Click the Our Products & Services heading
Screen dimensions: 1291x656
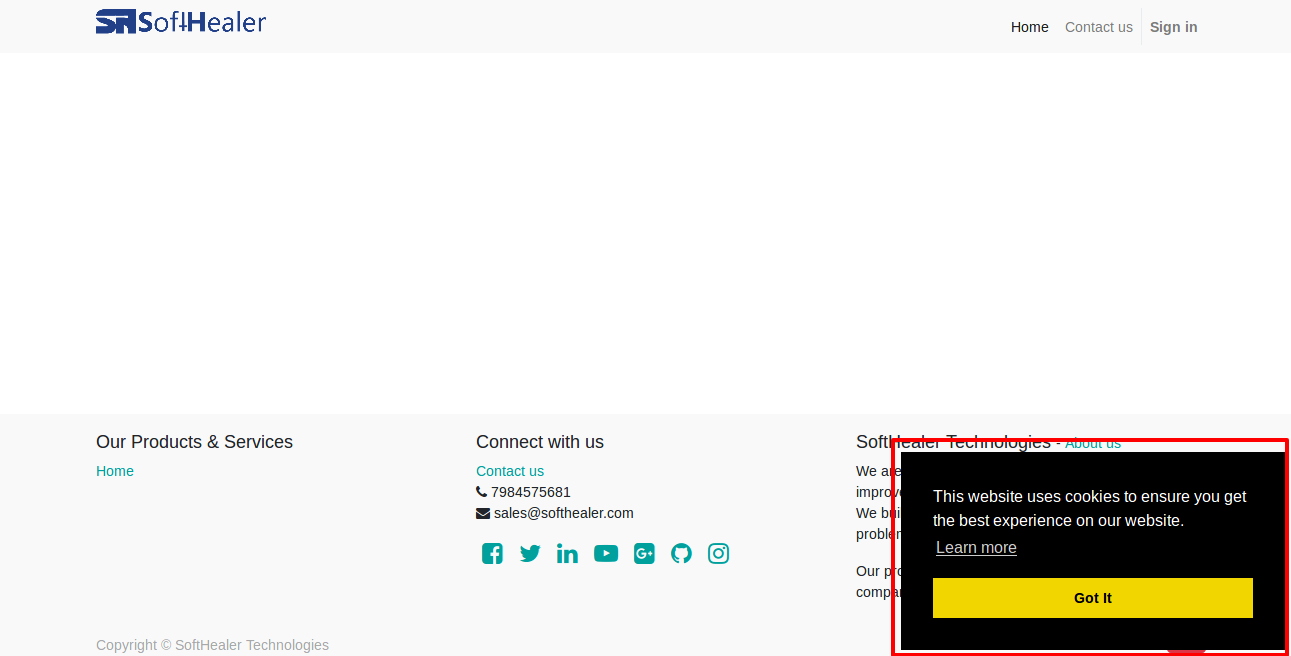pyautogui.click(x=194, y=442)
